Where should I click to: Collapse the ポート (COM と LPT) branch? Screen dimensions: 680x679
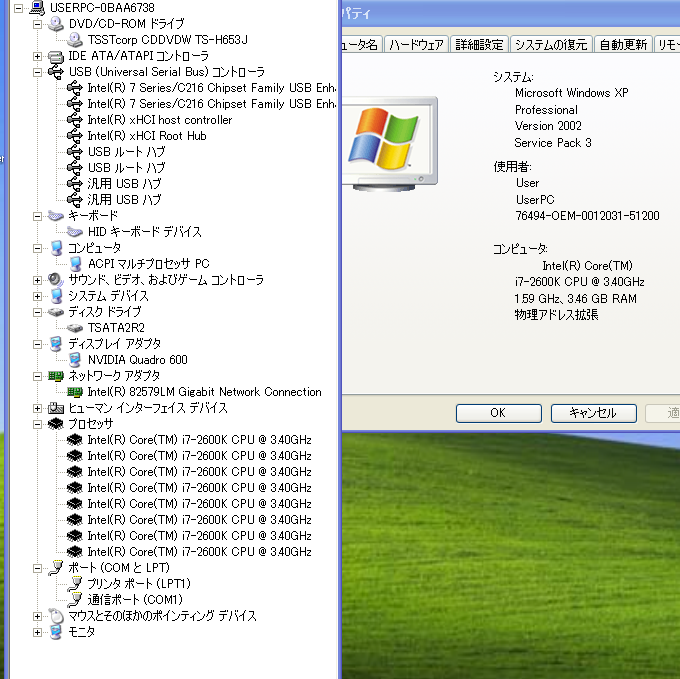pos(37,568)
